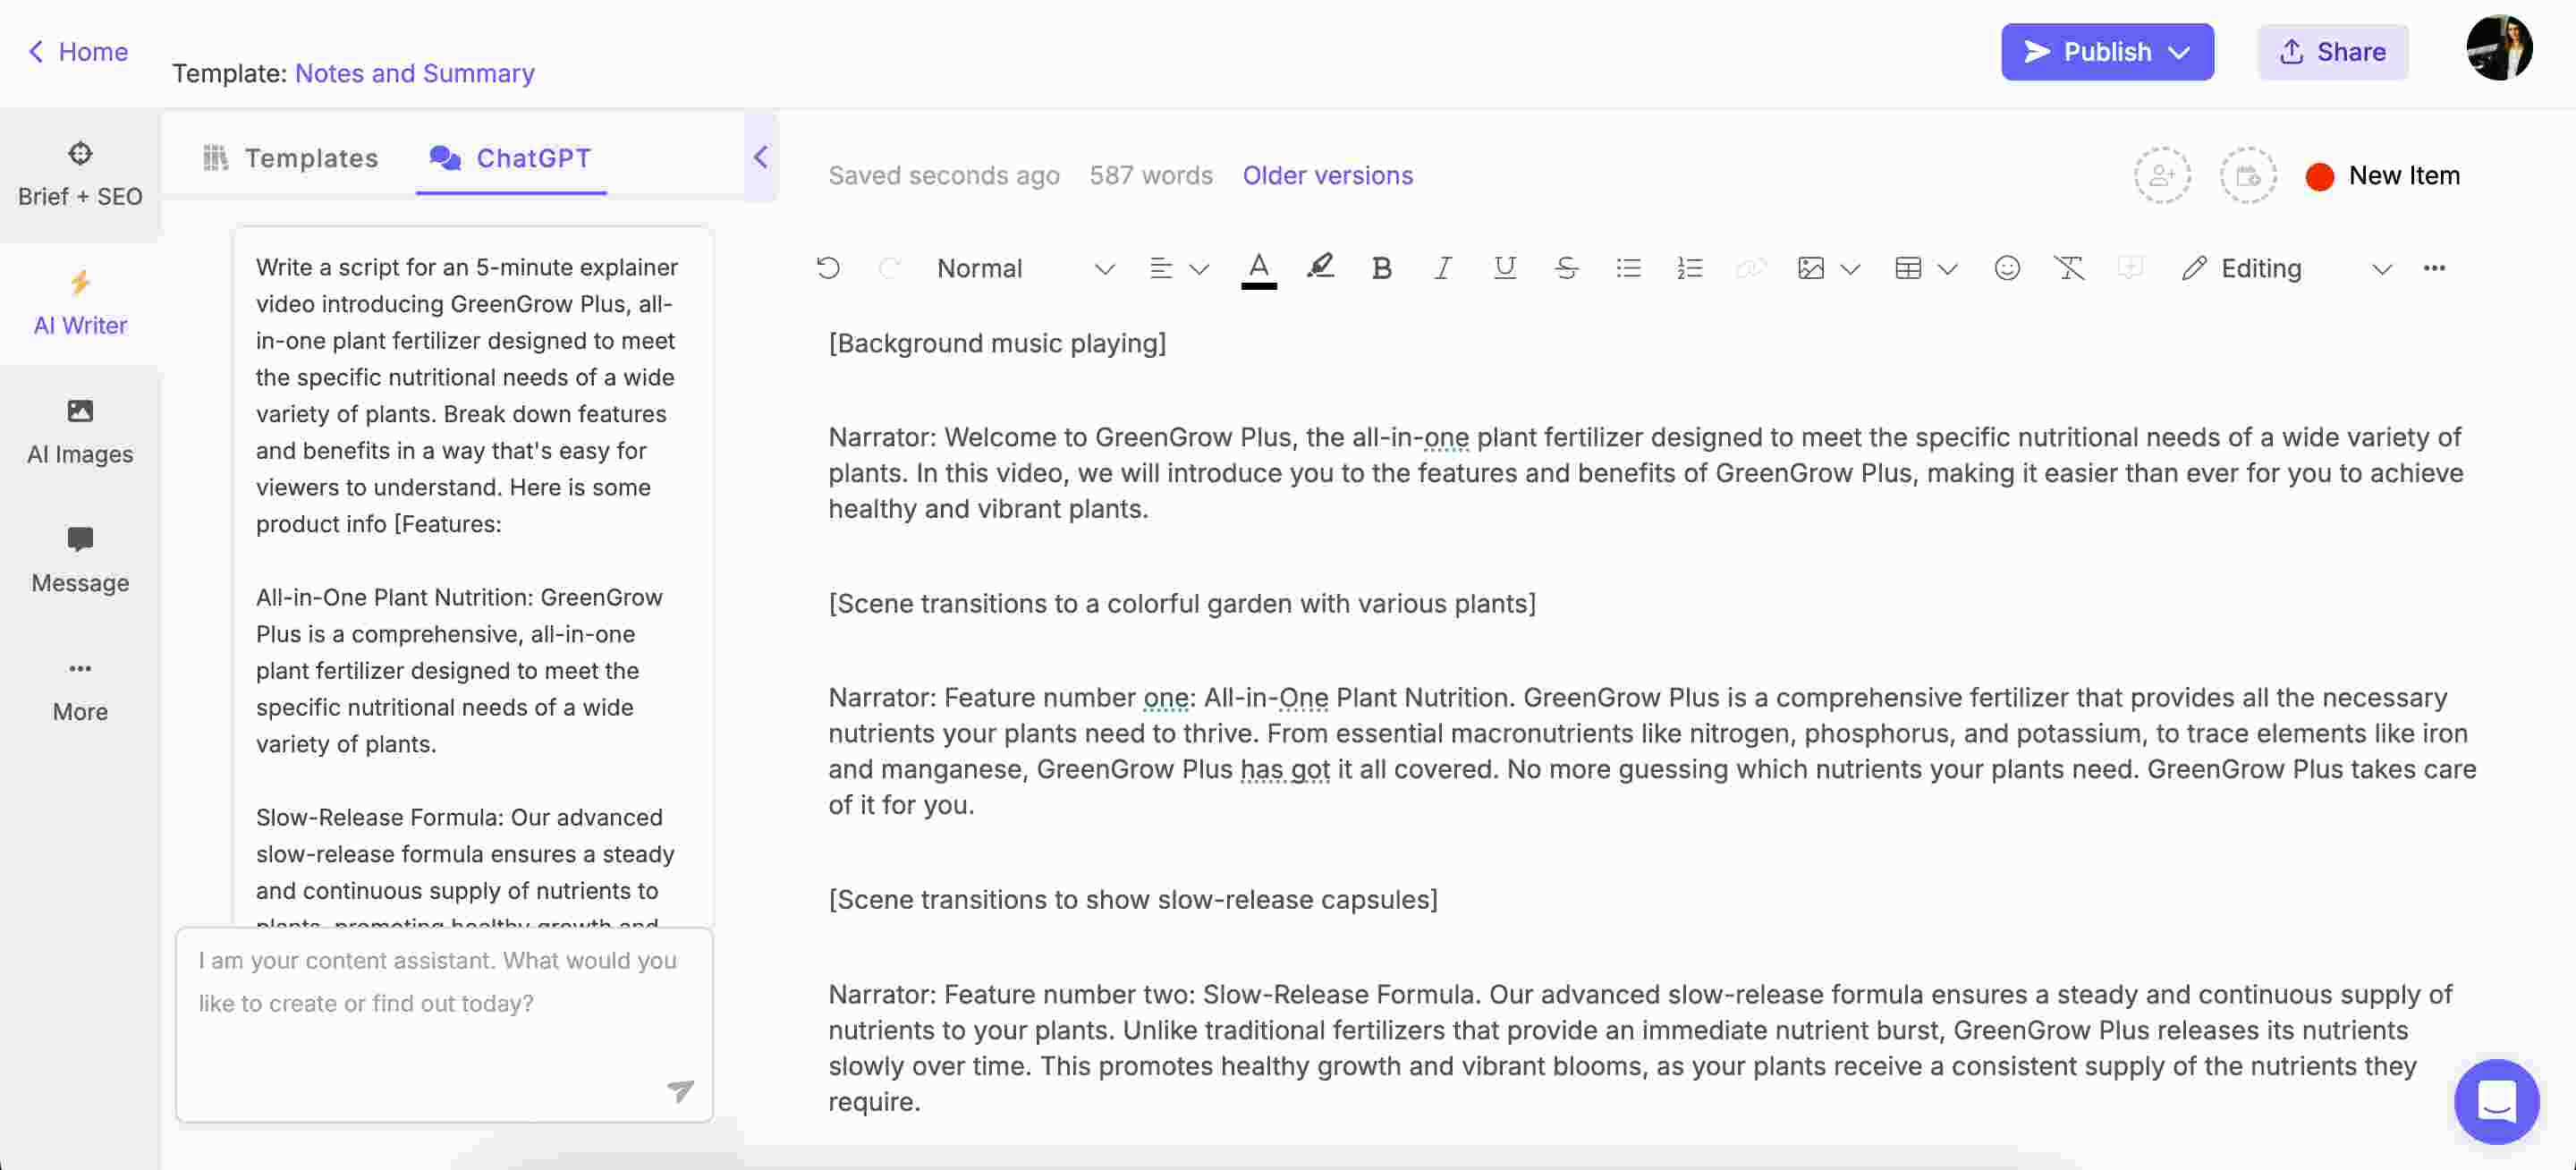Click the 'Slow-Release Formula: Our advanced' prompt paragraph
Image resolution: width=2576 pixels, height=1170 pixels.
(465, 865)
